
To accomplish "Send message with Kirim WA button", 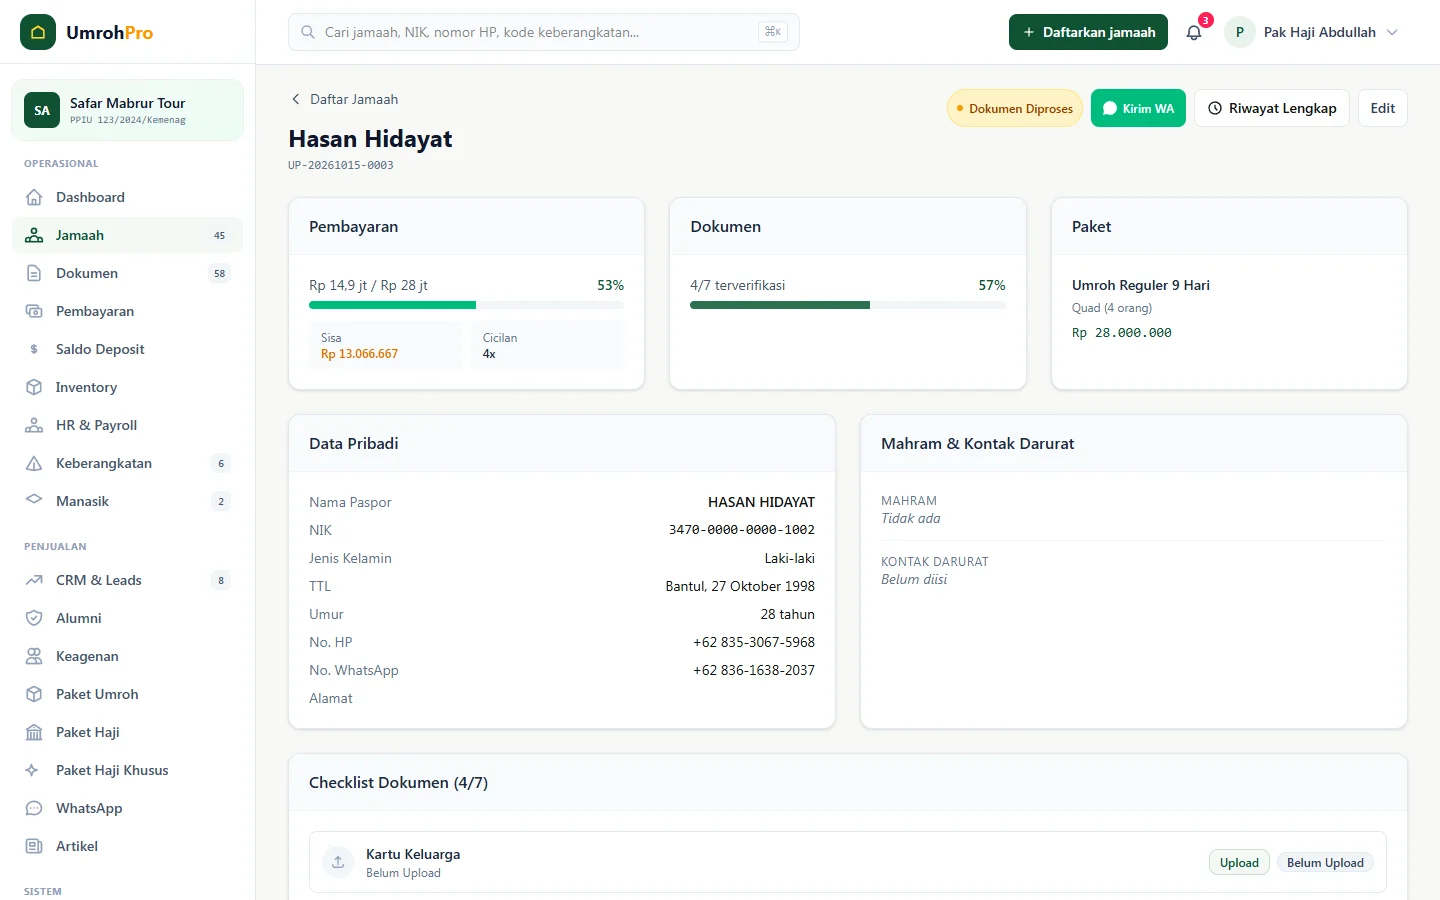I will click(1138, 108).
